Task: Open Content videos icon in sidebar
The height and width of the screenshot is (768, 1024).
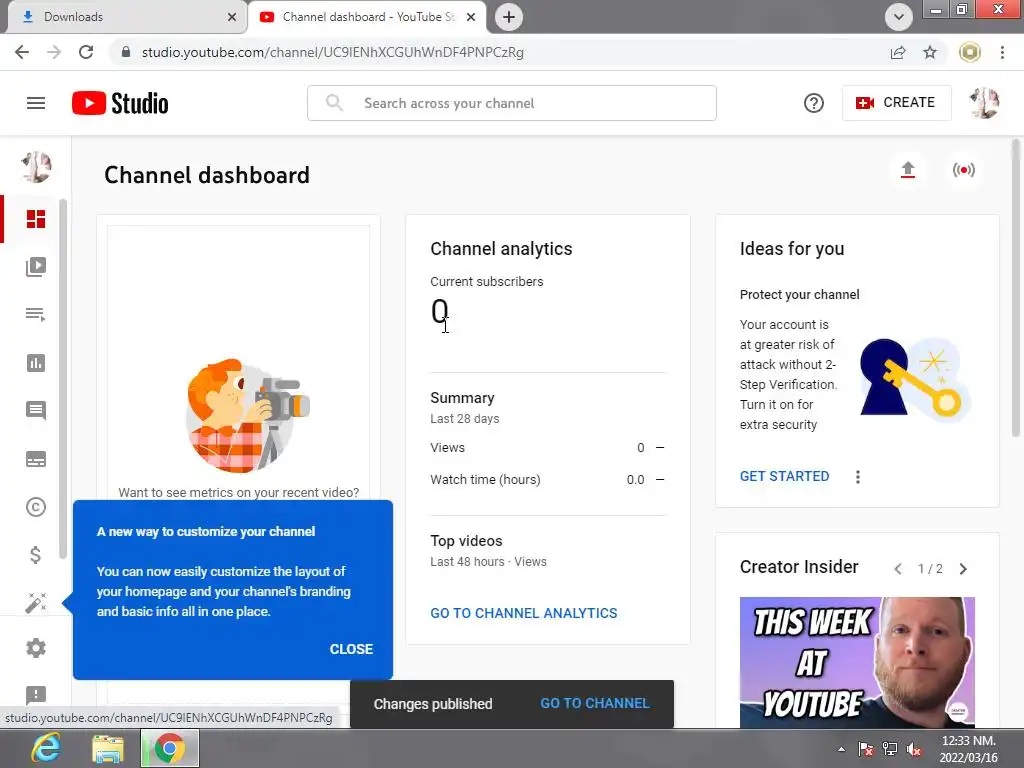Action: [x=36, y=266]
